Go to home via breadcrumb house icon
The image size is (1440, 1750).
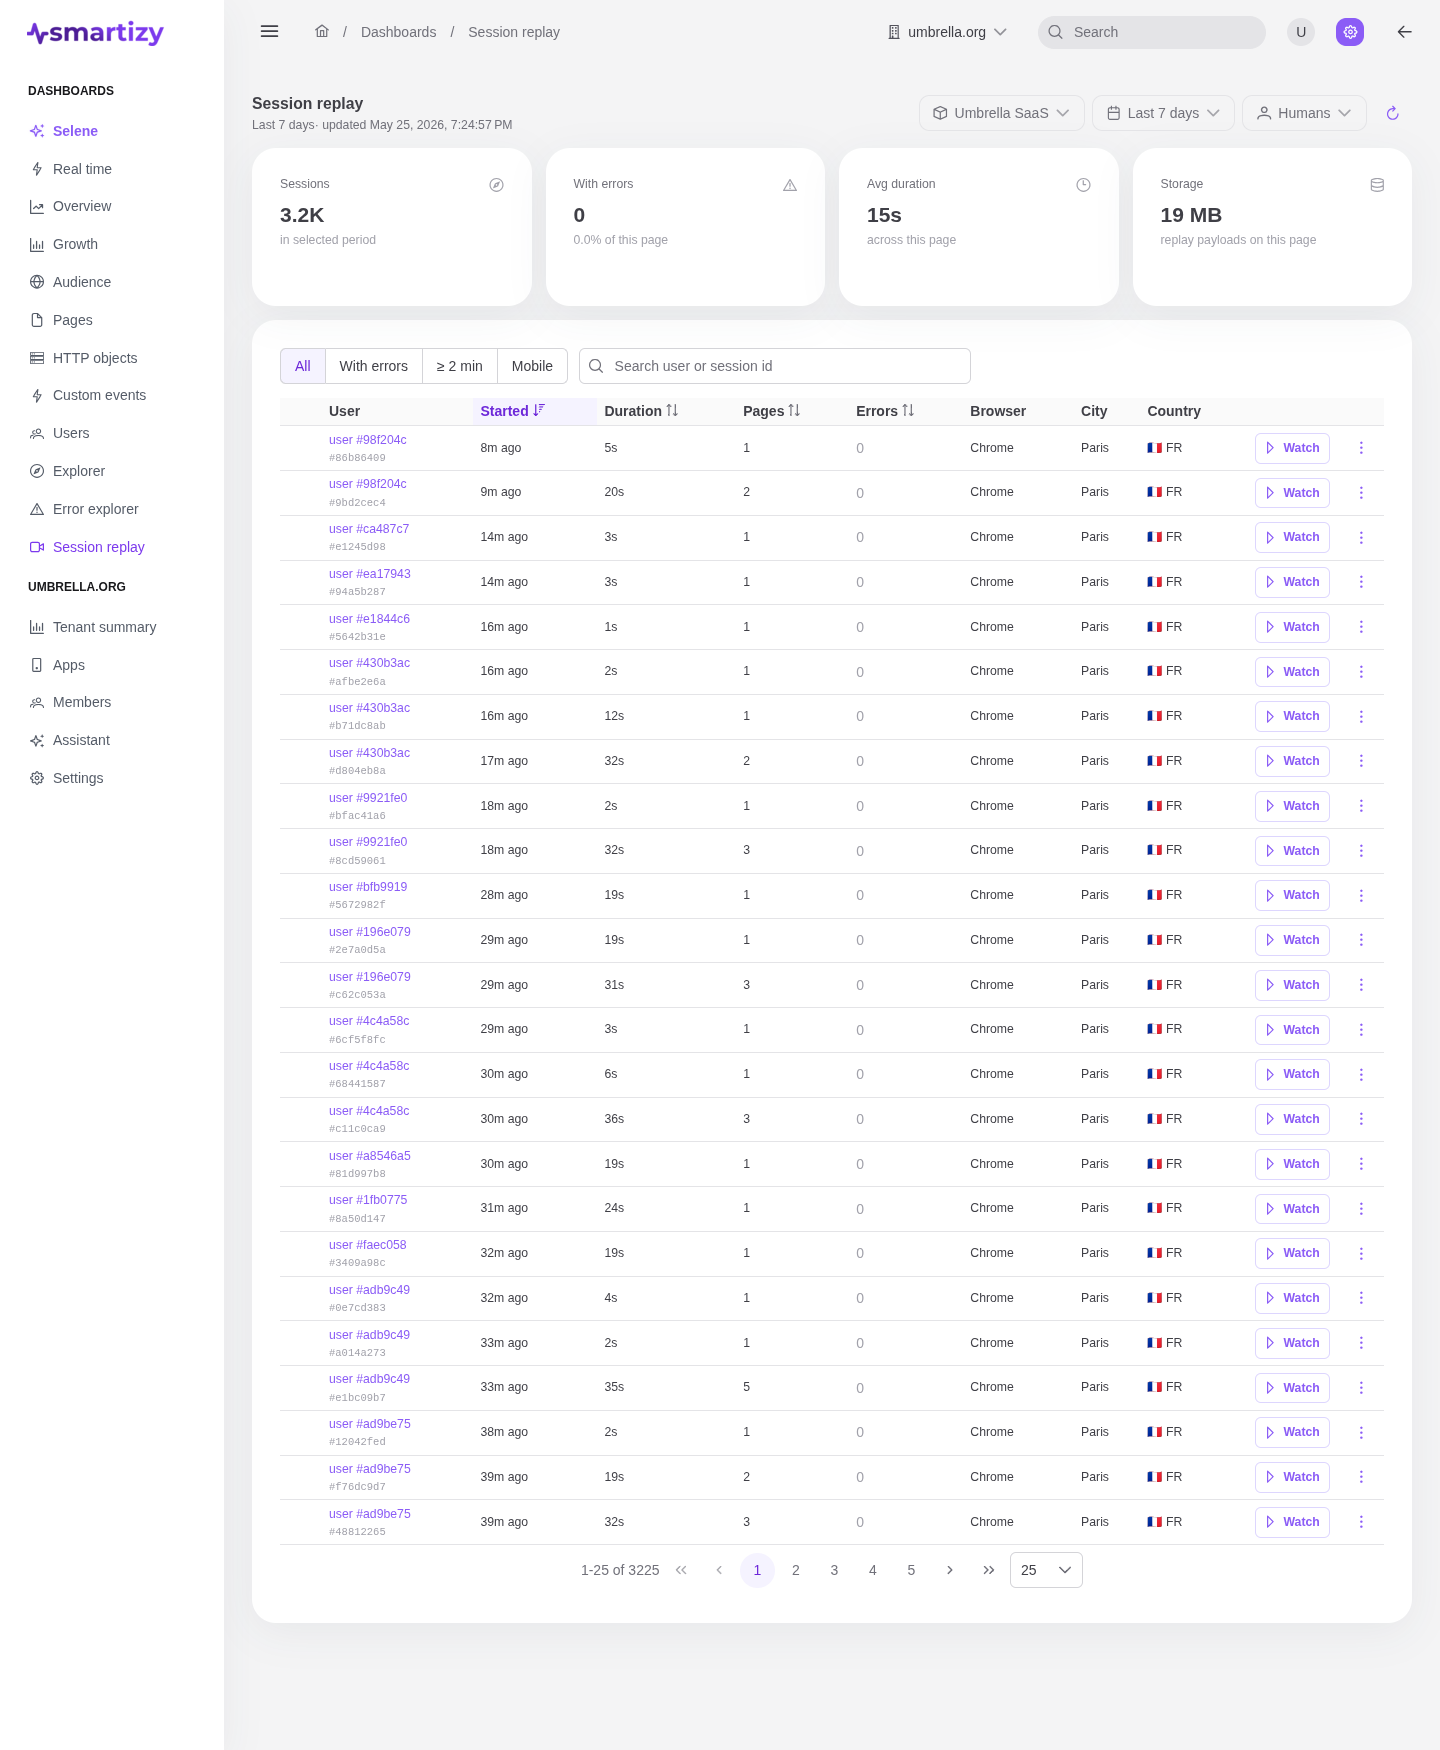tap(322, 32)
